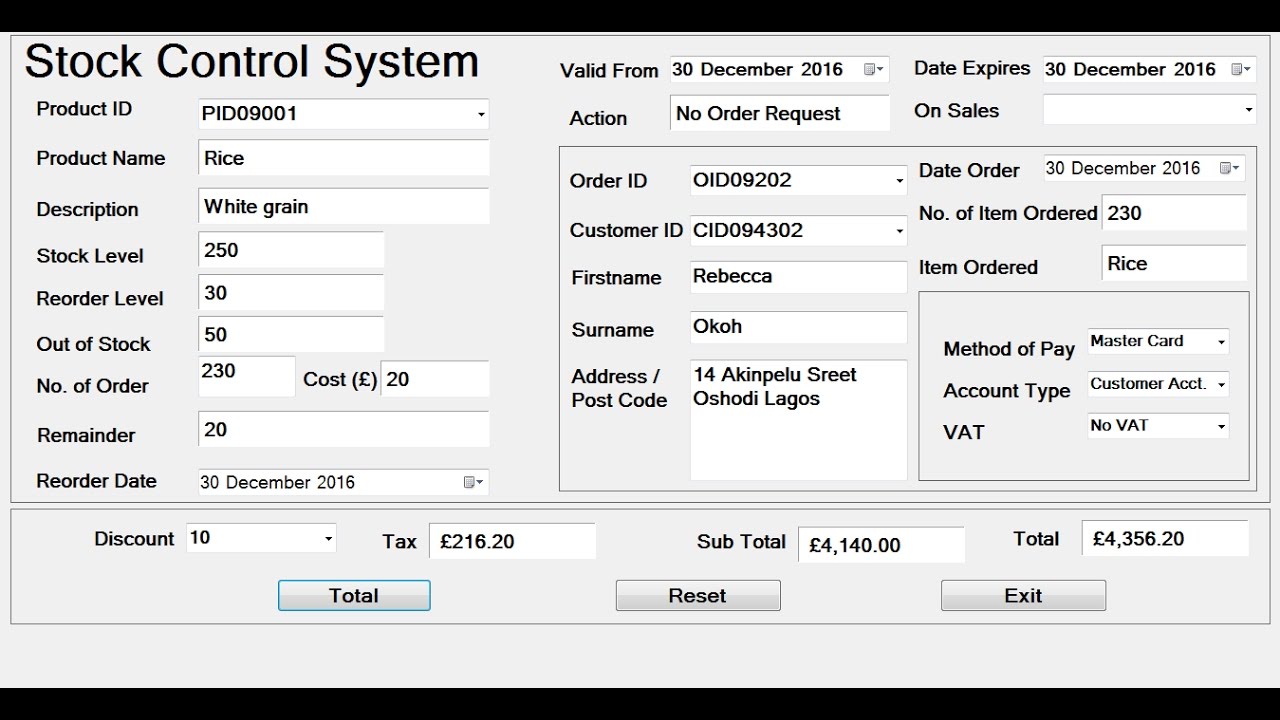The width and height of the screenshot is (1280, 720).
Task: Click the Firstname field with Rebecca
Action: click(799, 277)
